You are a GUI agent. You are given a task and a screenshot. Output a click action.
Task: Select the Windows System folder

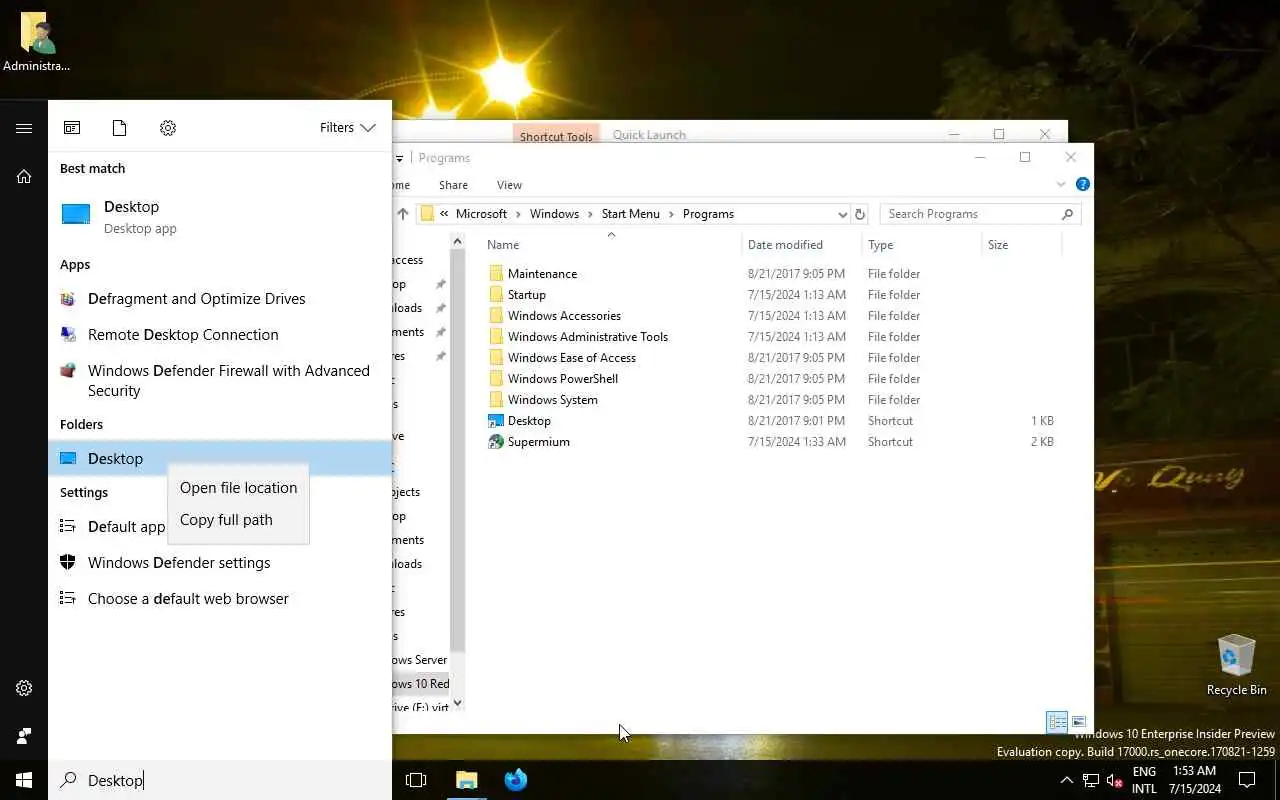[x=553, y=400]
